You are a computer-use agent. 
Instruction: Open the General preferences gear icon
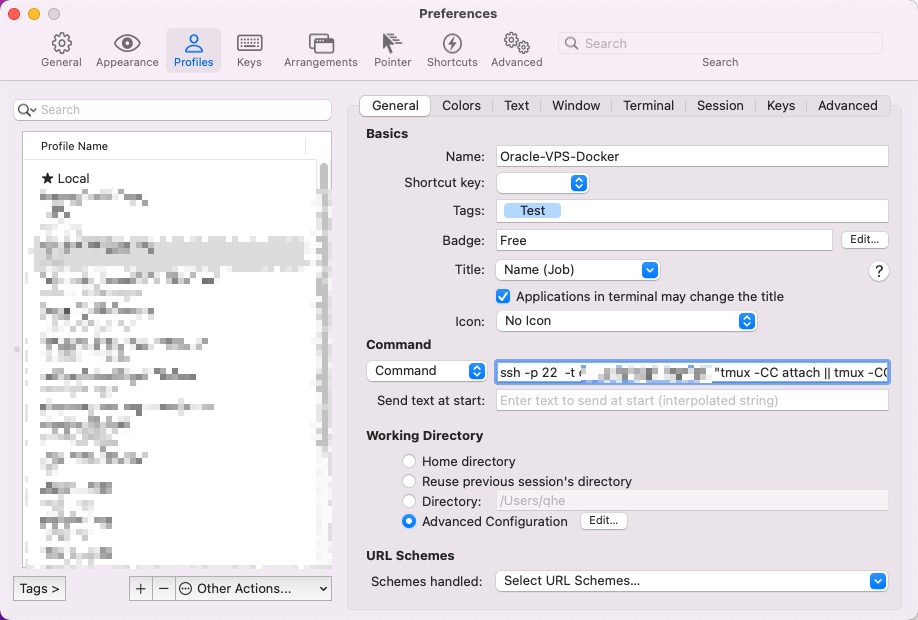[x=61, y=43]
